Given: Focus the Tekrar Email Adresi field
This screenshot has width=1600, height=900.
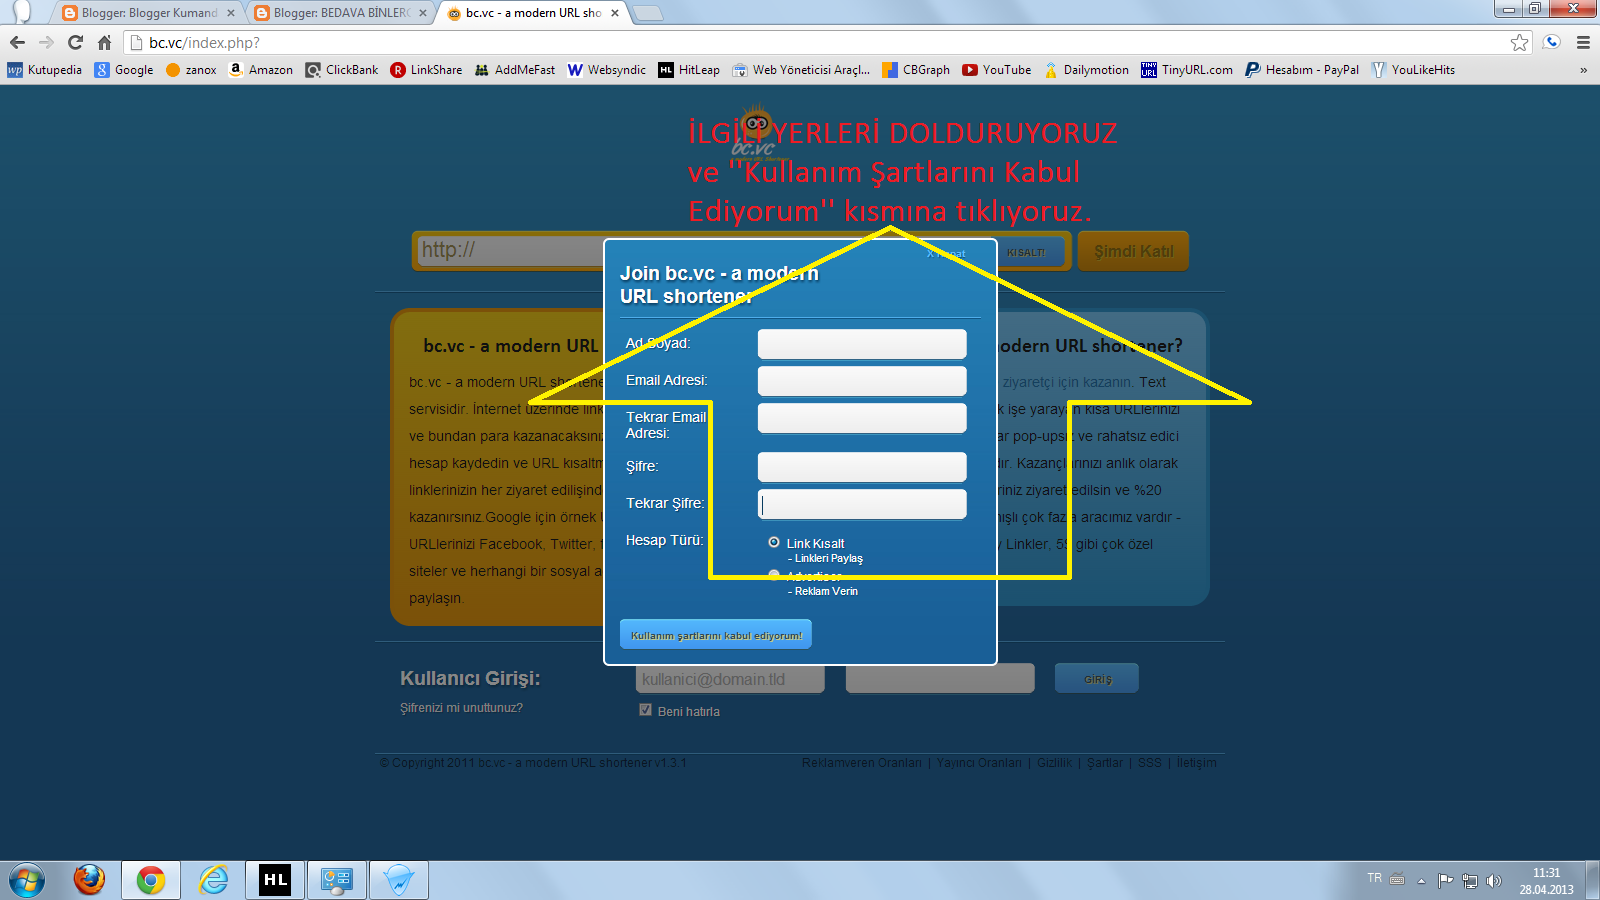Looking at the screenshot, I should click(862, 418).
